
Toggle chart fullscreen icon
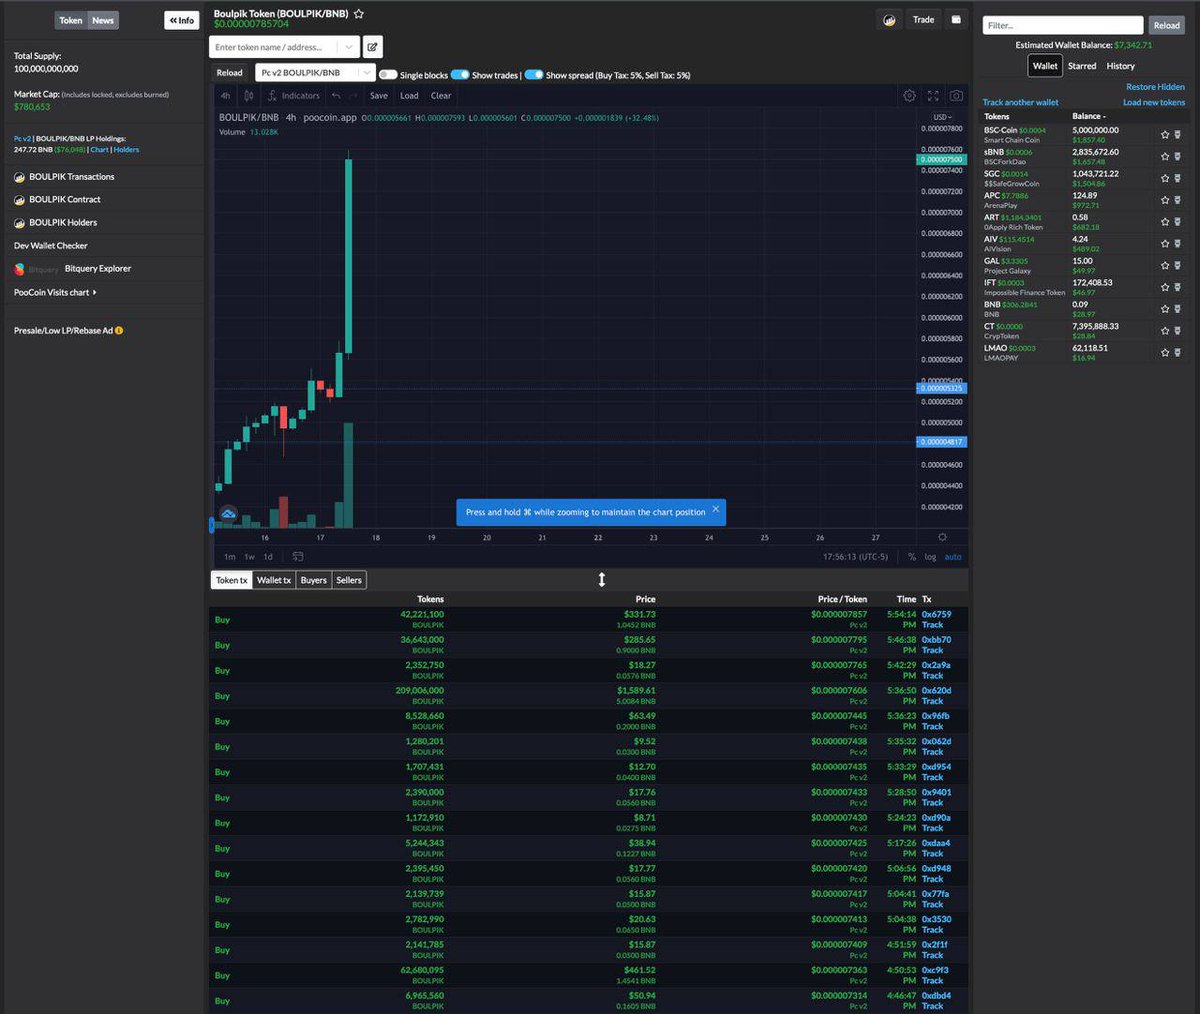(933, 96)
